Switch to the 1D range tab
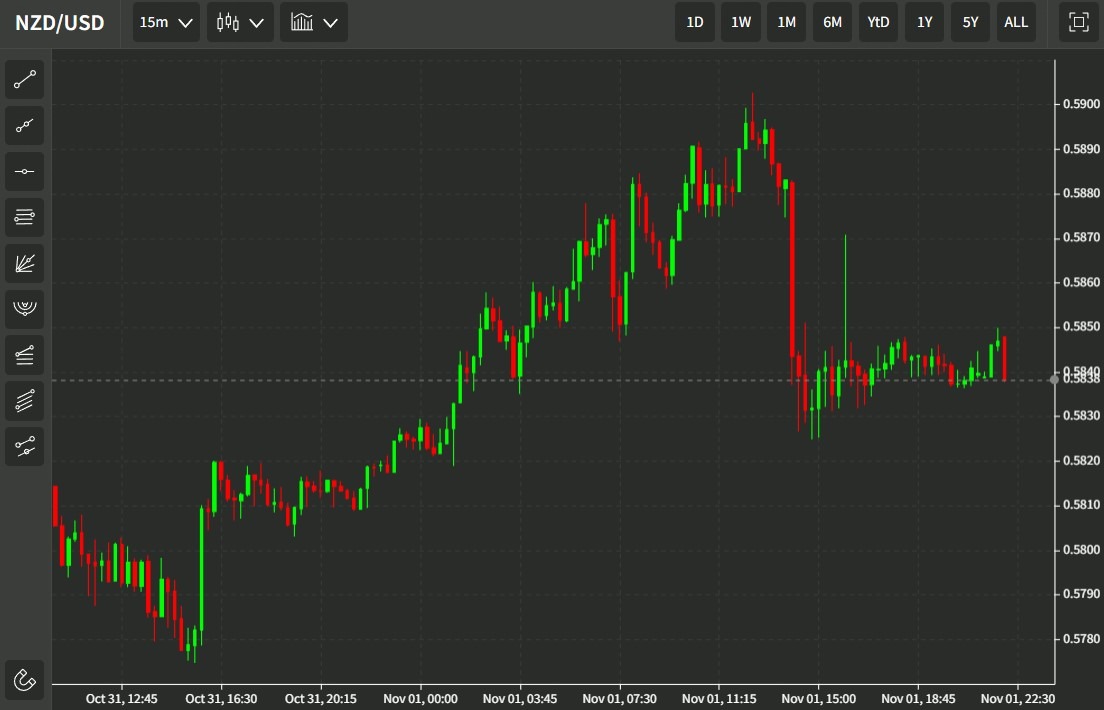The width and height of the screenshot is (1104, 710). 694,21
